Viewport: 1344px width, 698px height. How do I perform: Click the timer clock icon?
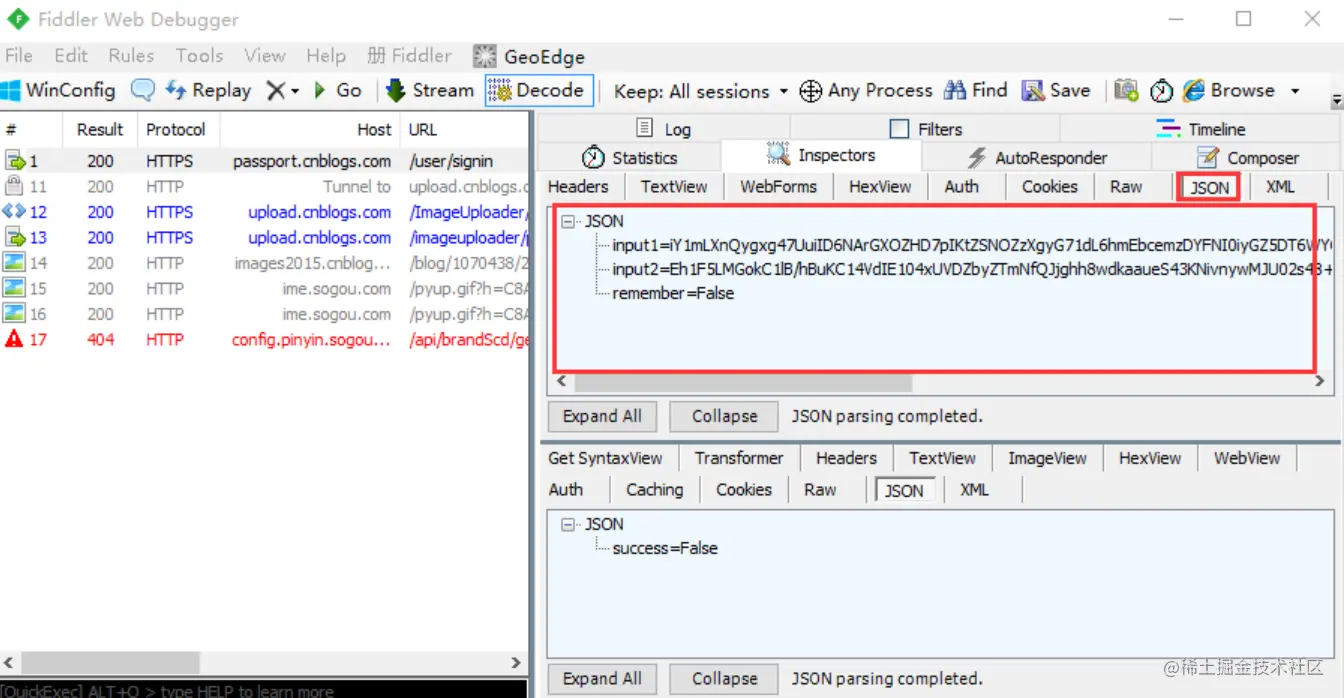coord(1161,91)
